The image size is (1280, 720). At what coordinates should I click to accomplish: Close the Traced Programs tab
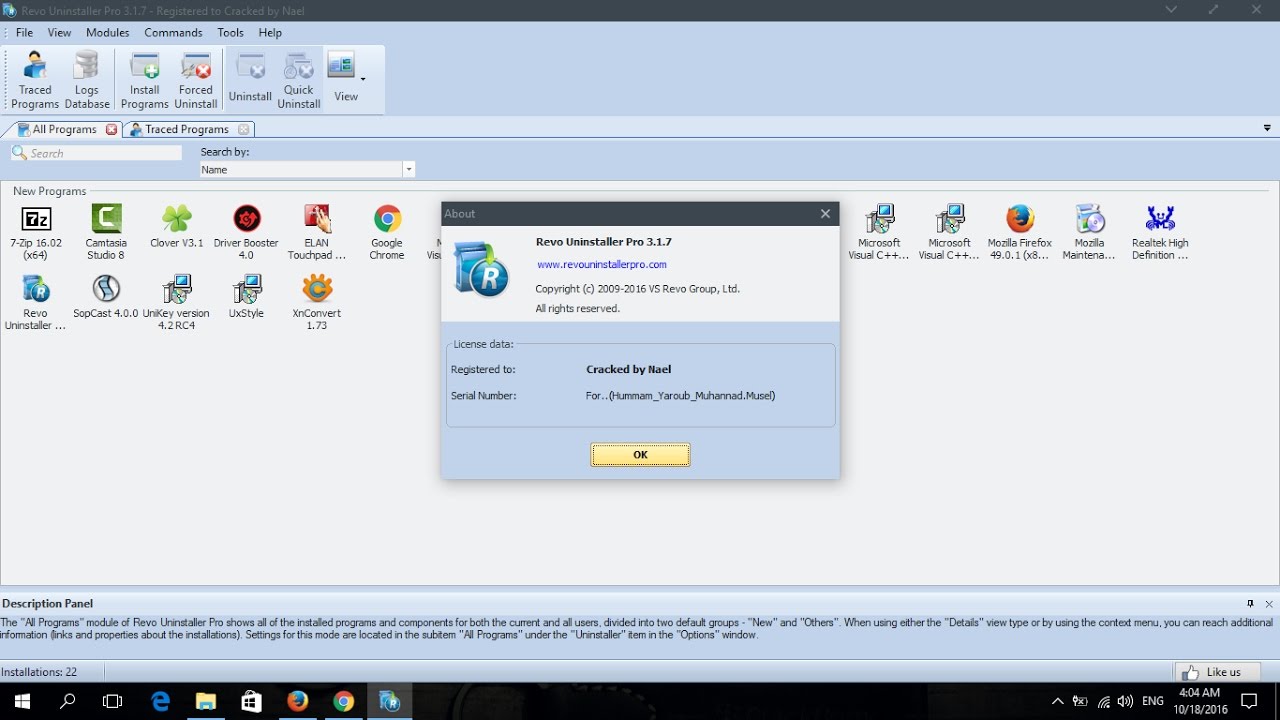(243, 129)
